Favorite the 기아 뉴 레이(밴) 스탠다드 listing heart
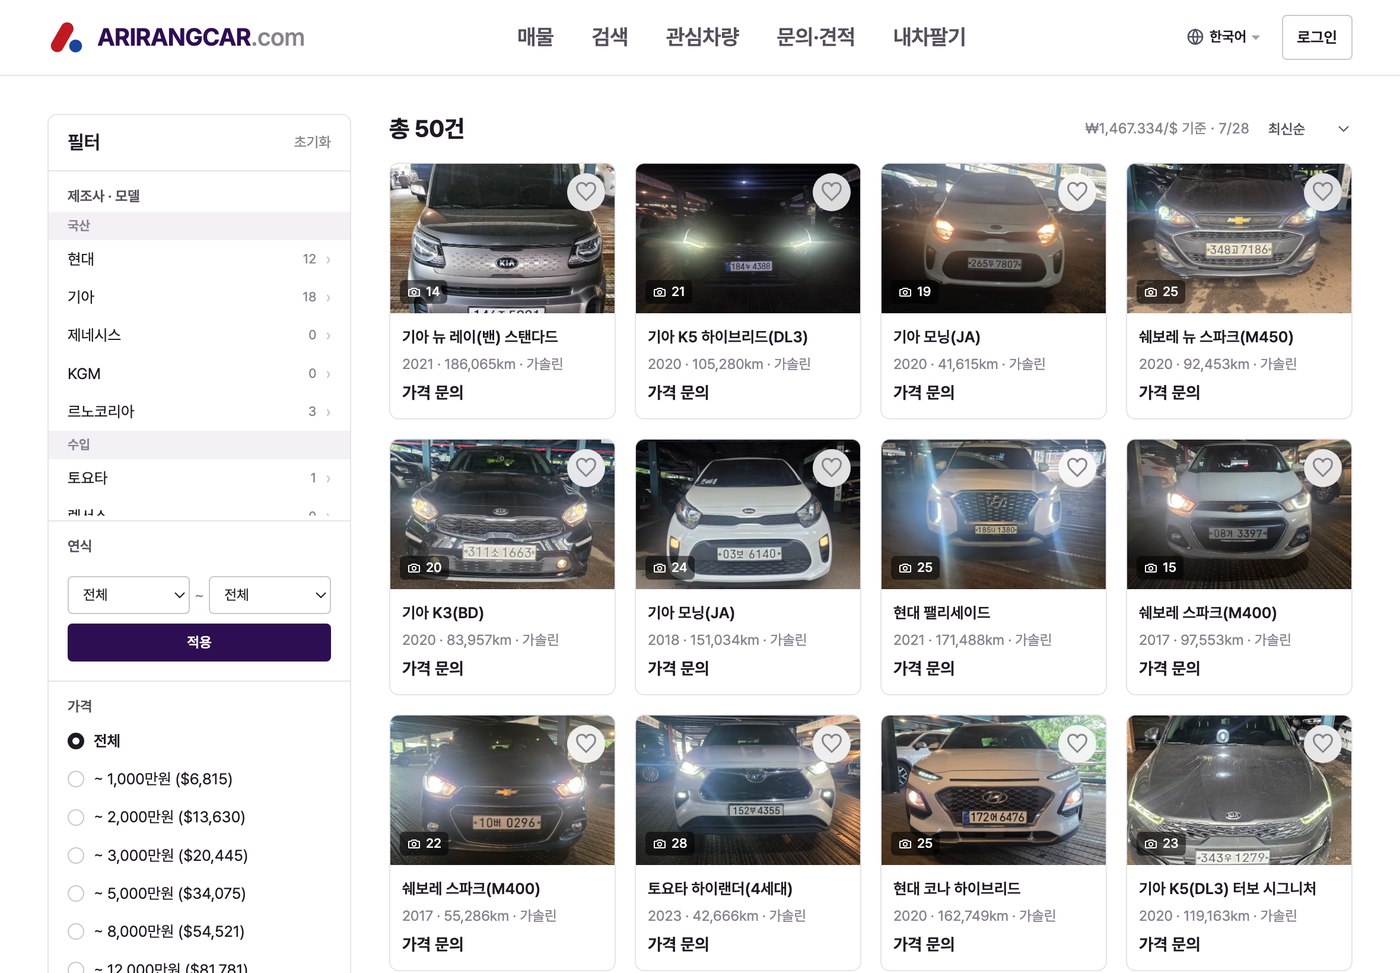 pos(586,192)
